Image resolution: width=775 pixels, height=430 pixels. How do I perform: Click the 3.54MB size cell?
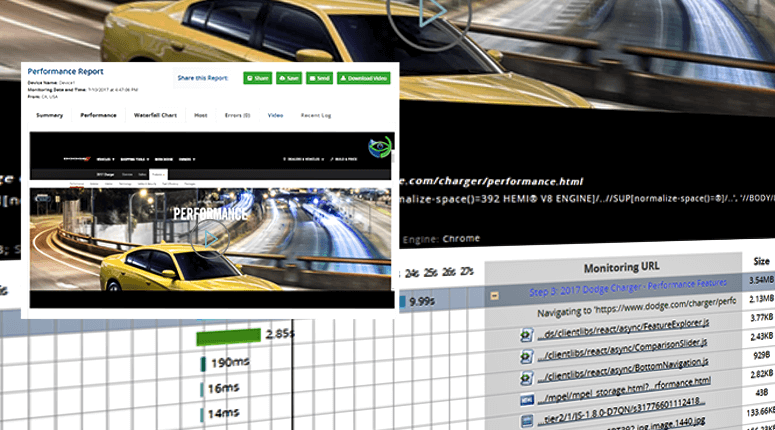coord(761,280)
